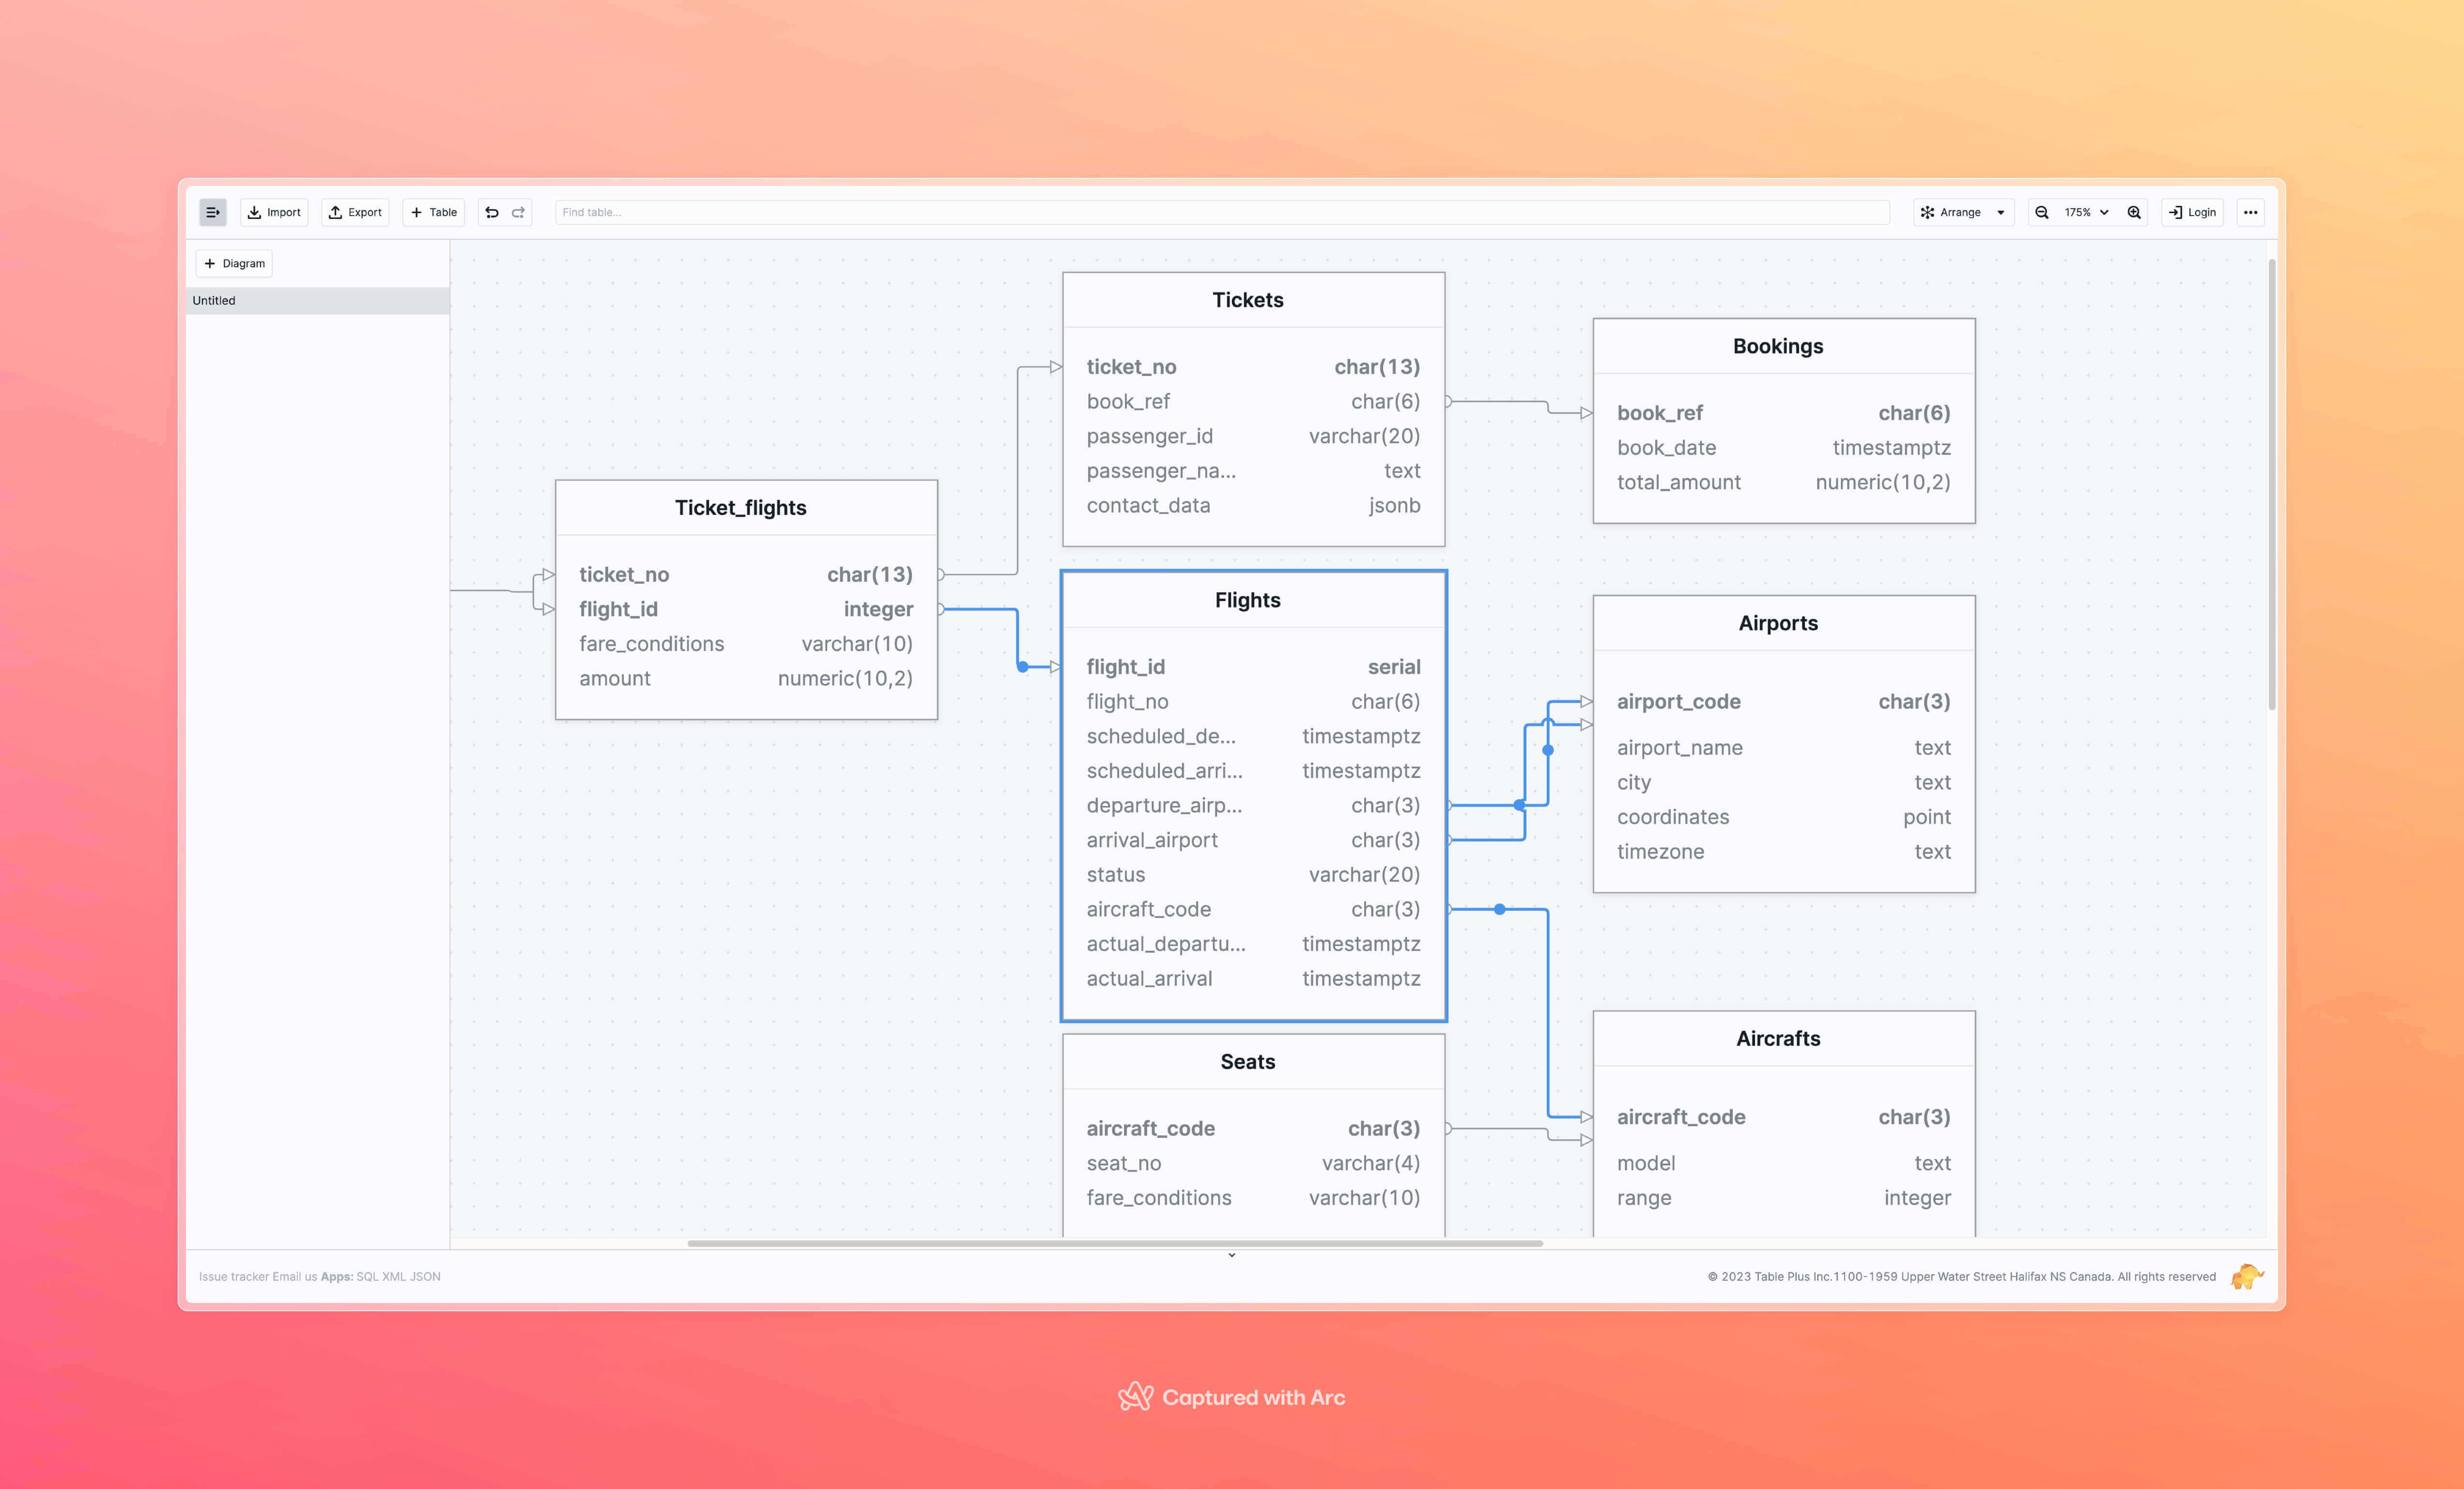Click the Redo arrow icon
The image size is (2464, 1489).
518,212
